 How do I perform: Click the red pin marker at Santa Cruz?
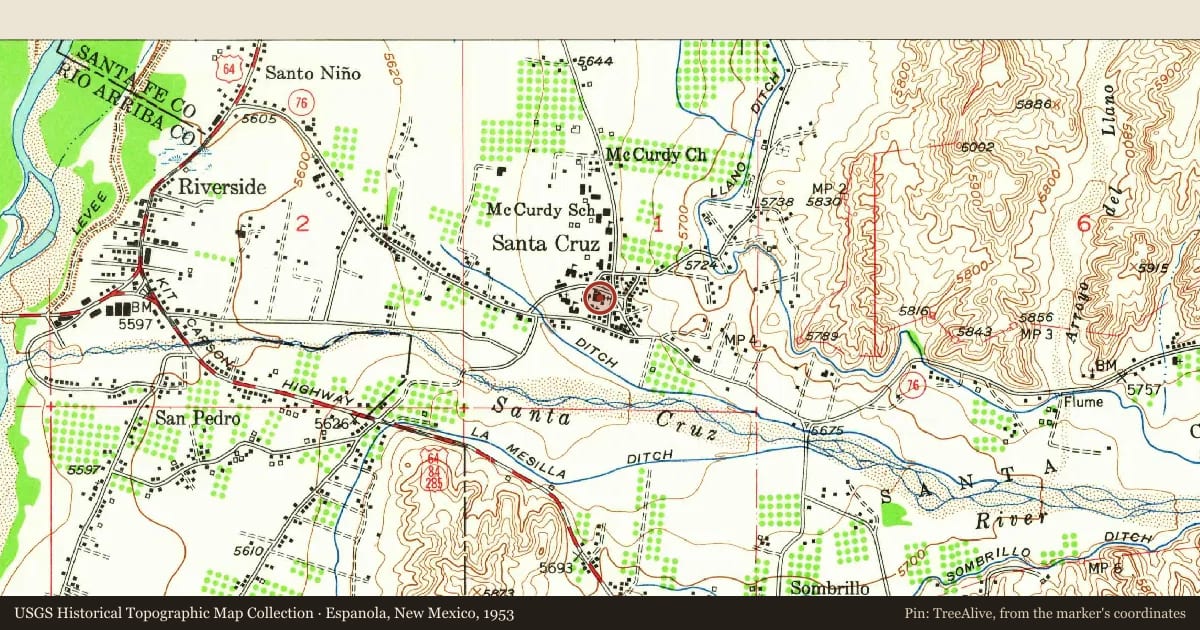[x=600, y=297]
